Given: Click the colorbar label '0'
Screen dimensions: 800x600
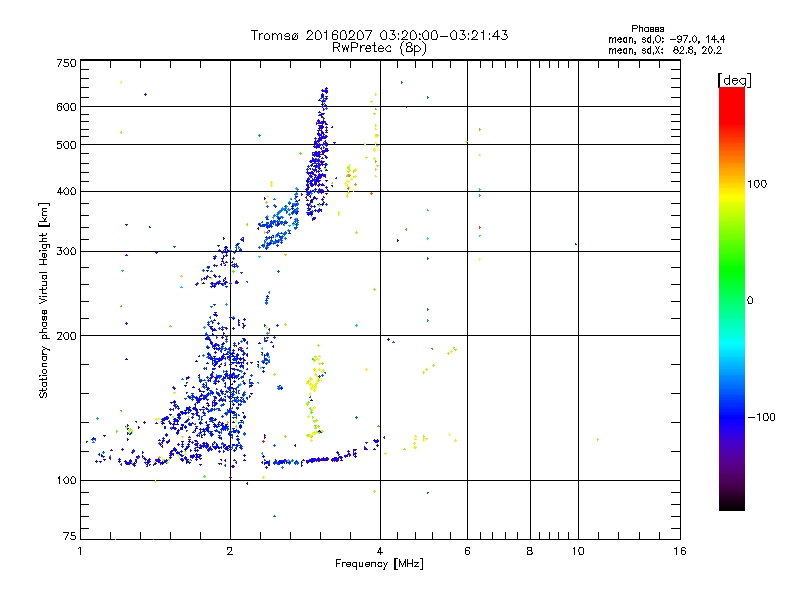Looking at the screenshot, I should click(750, 301).
